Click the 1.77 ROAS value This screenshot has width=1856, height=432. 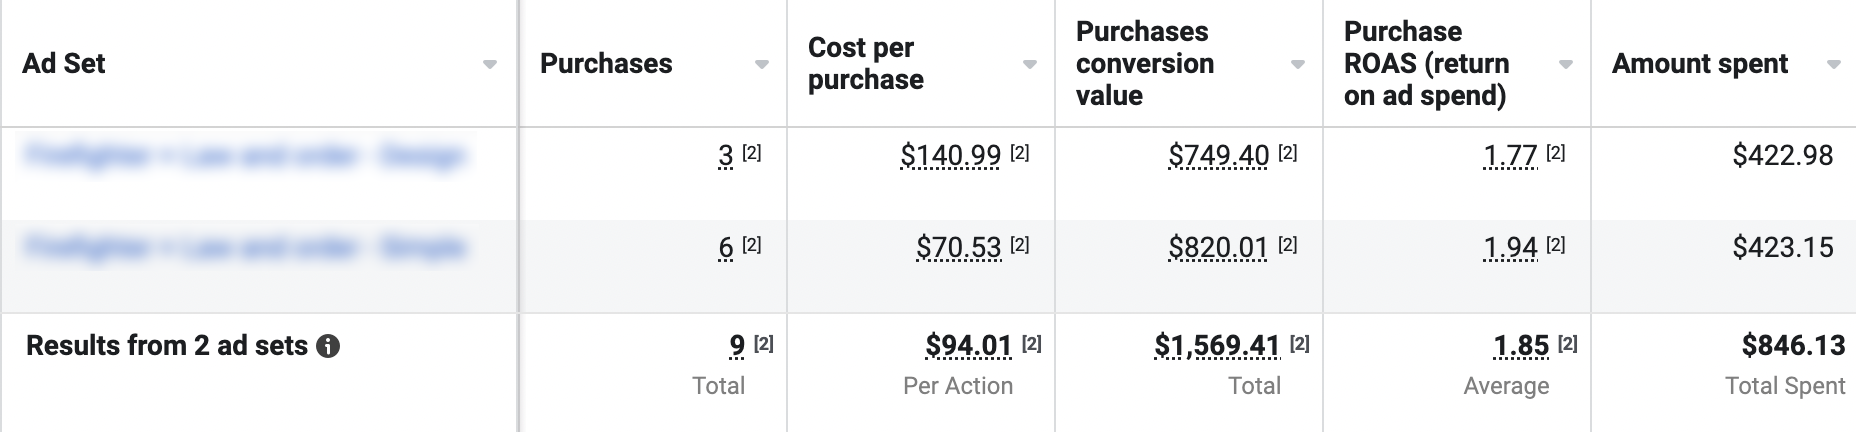1510,156
